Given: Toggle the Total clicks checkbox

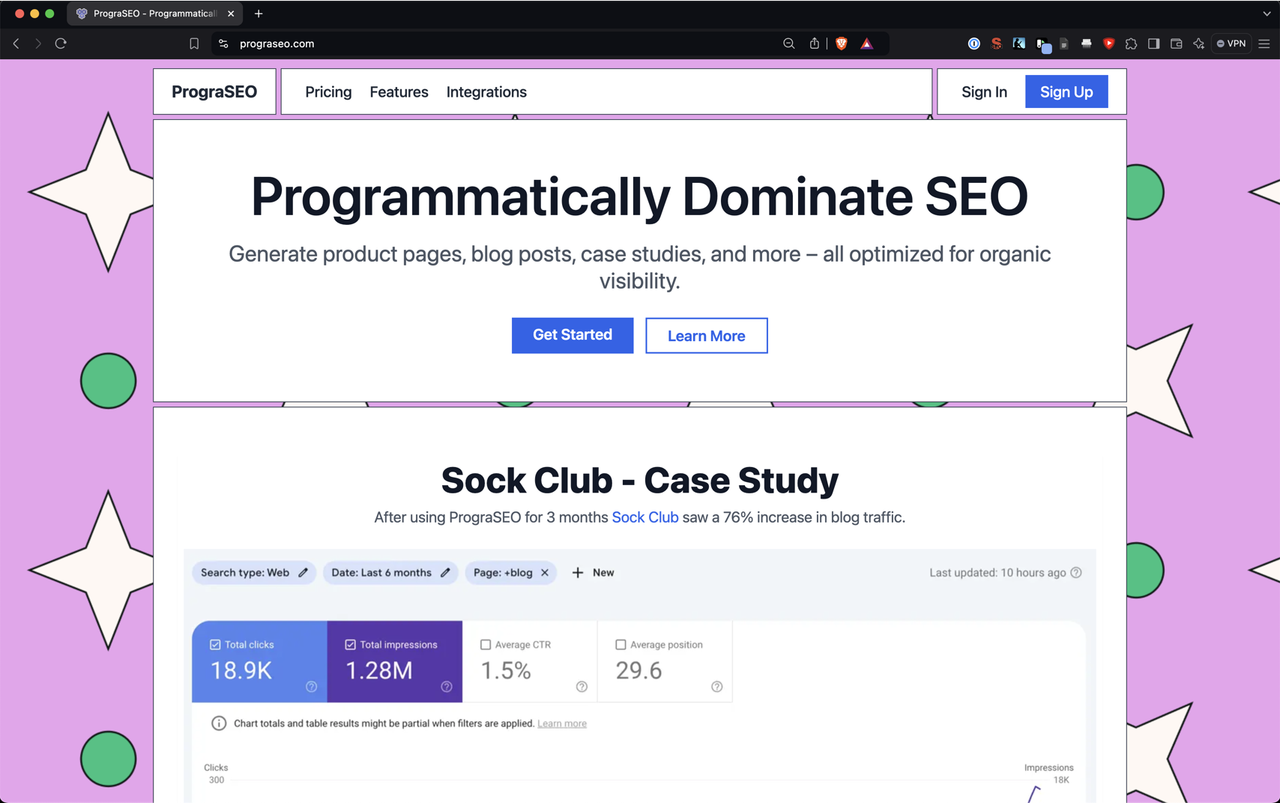Looking at the screenshot, I should [215, 645].
